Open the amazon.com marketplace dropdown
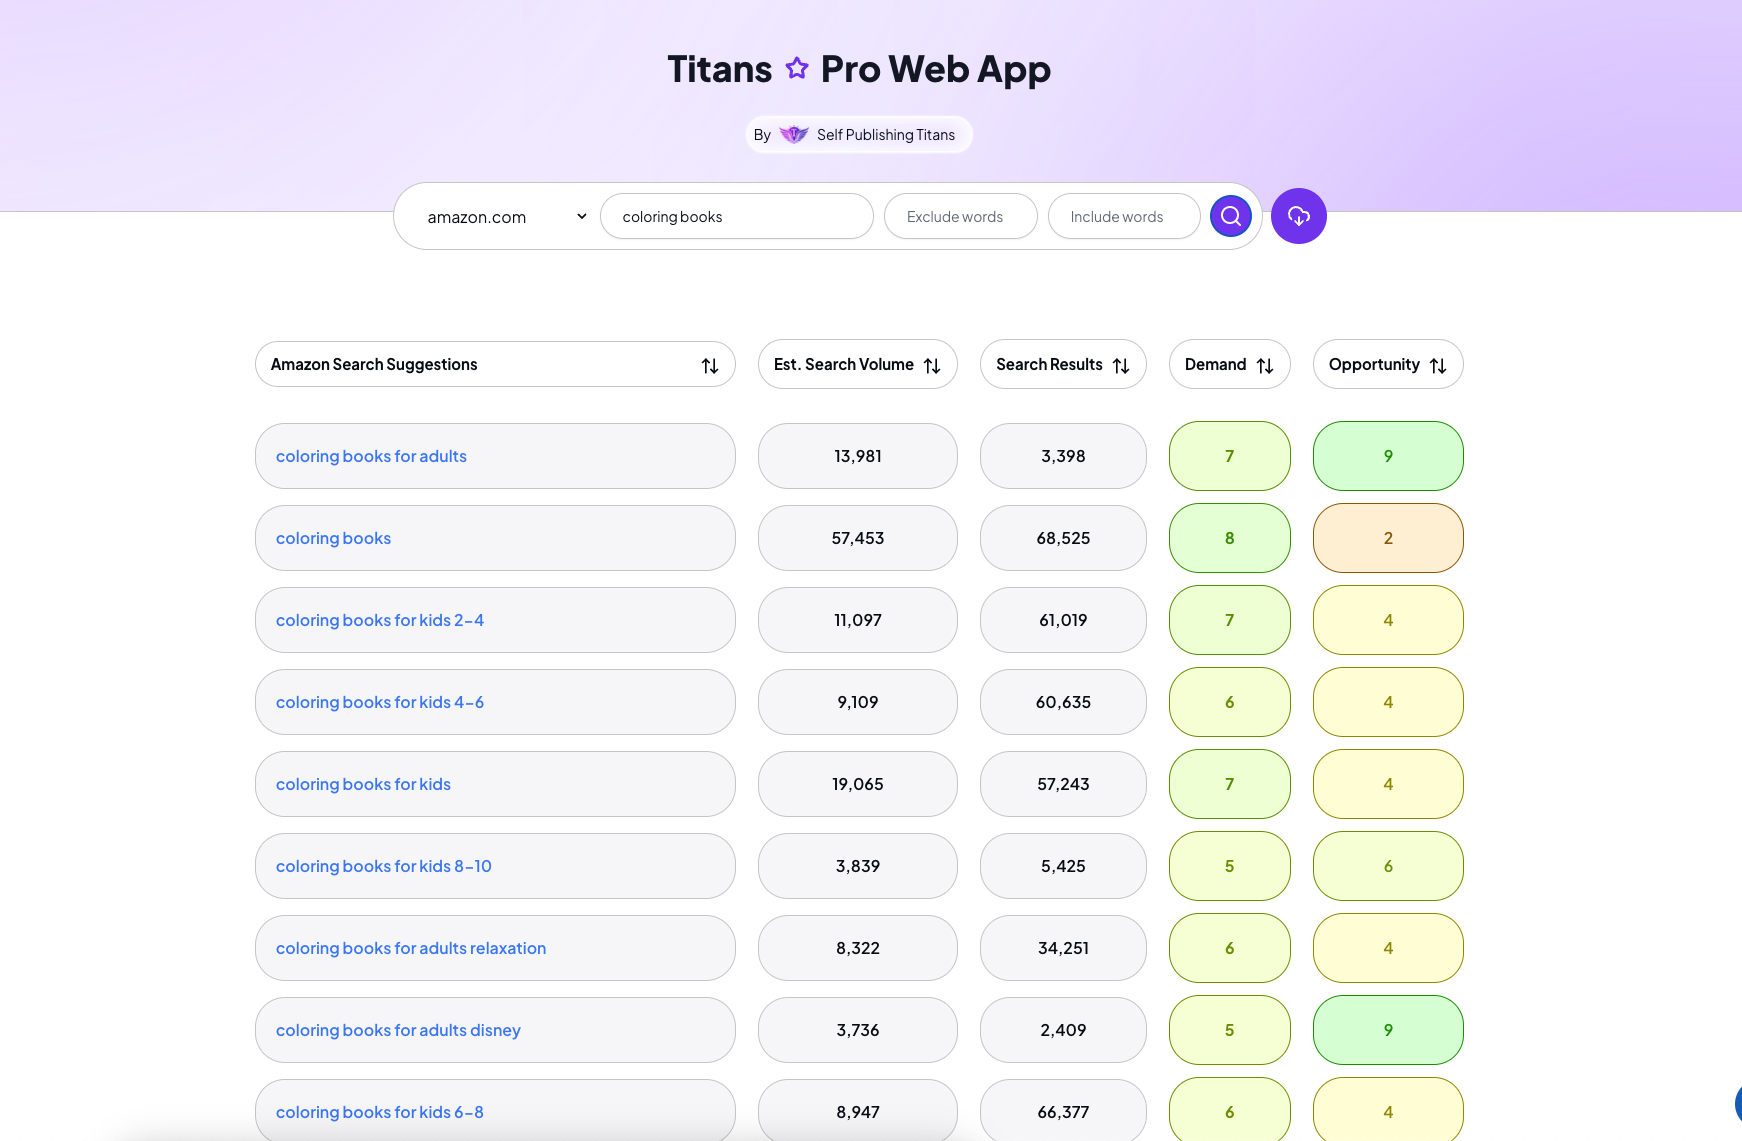This screenshot has height=1141, width=1742. (x=502, y=216)
